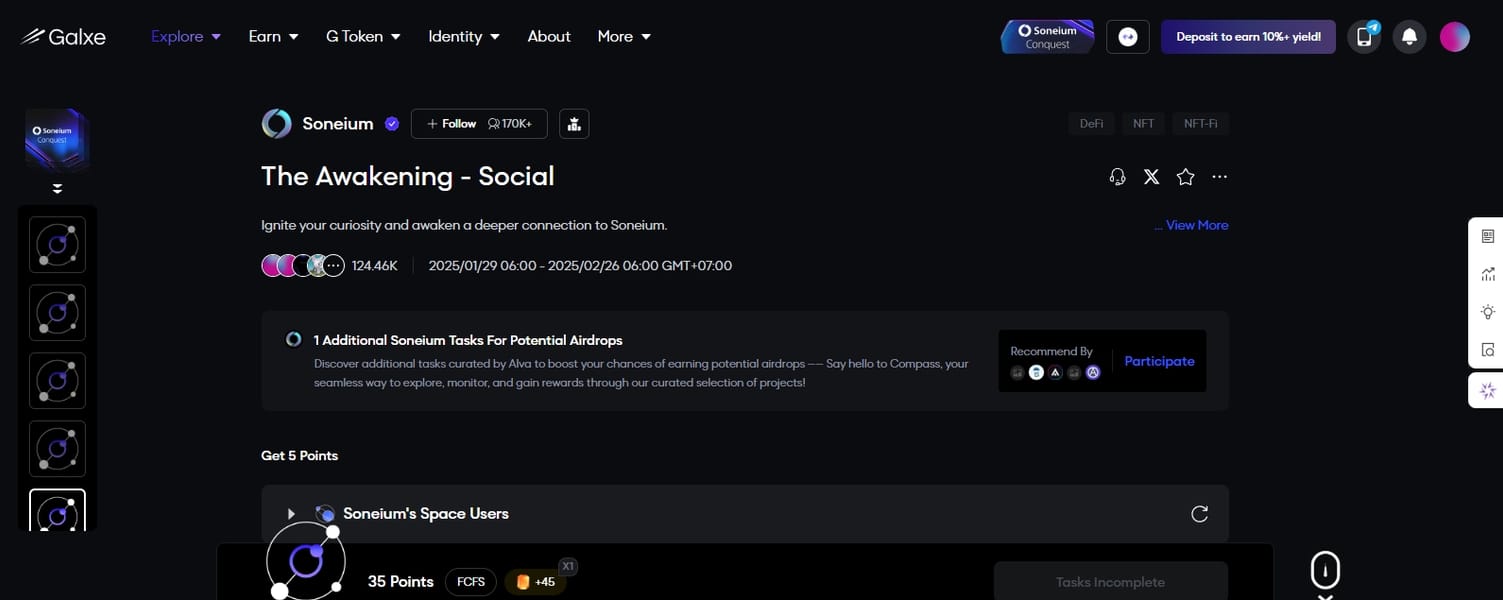
Task: Open the headset support icon
Action: pos(1117,177)
